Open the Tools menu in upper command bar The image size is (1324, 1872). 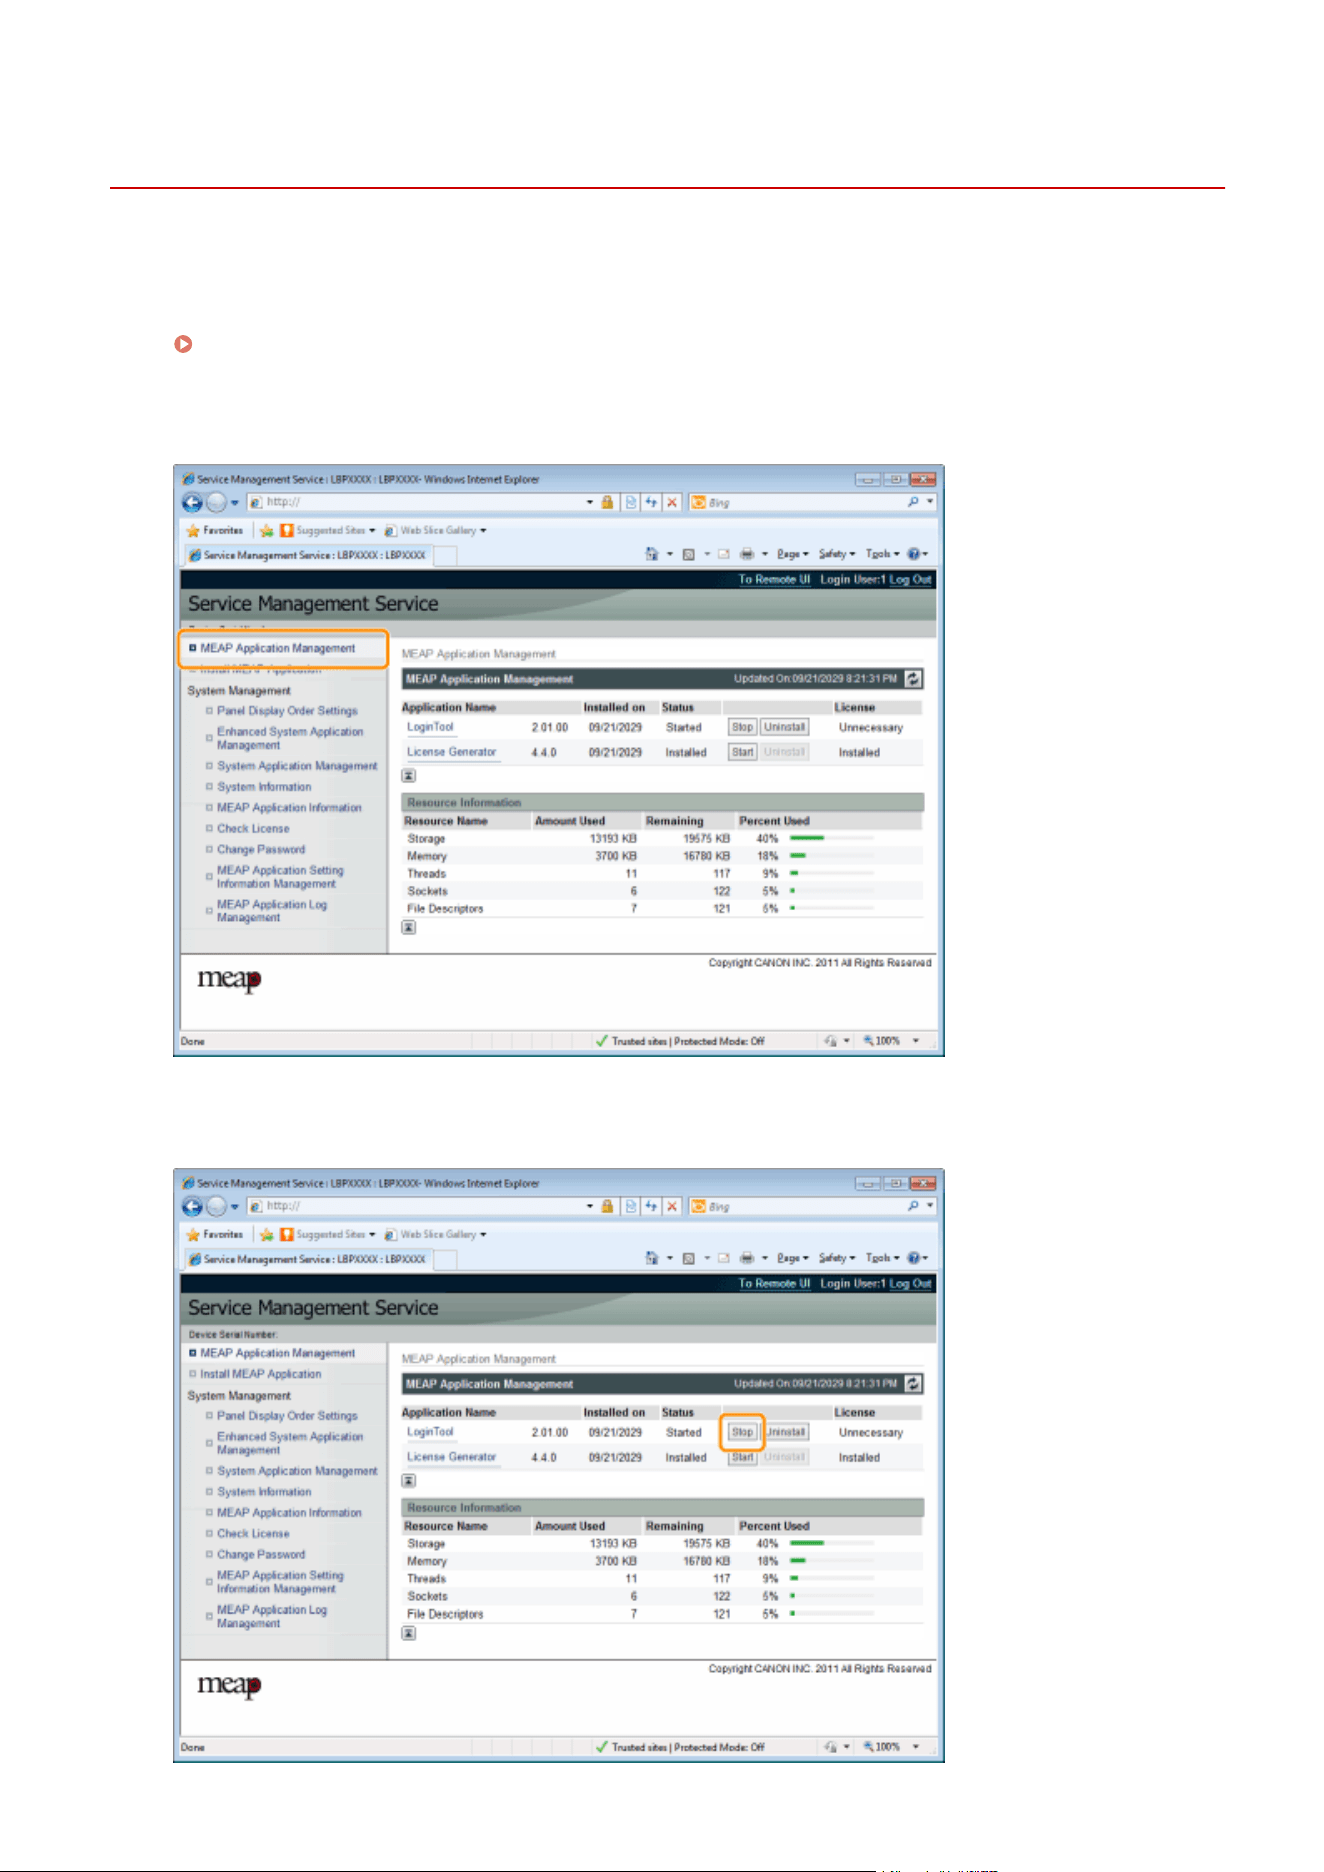pos(882,554)
